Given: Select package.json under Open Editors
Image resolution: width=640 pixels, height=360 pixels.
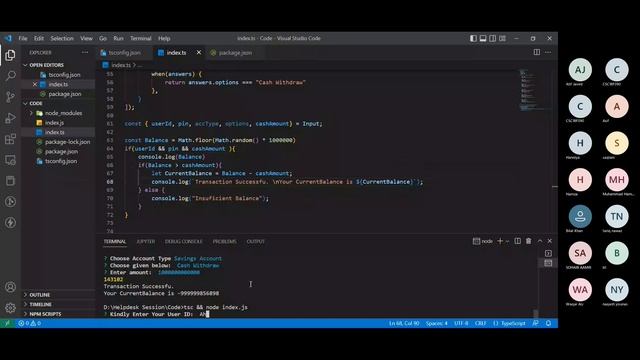Looking at the screenshot, I should 64,94.
